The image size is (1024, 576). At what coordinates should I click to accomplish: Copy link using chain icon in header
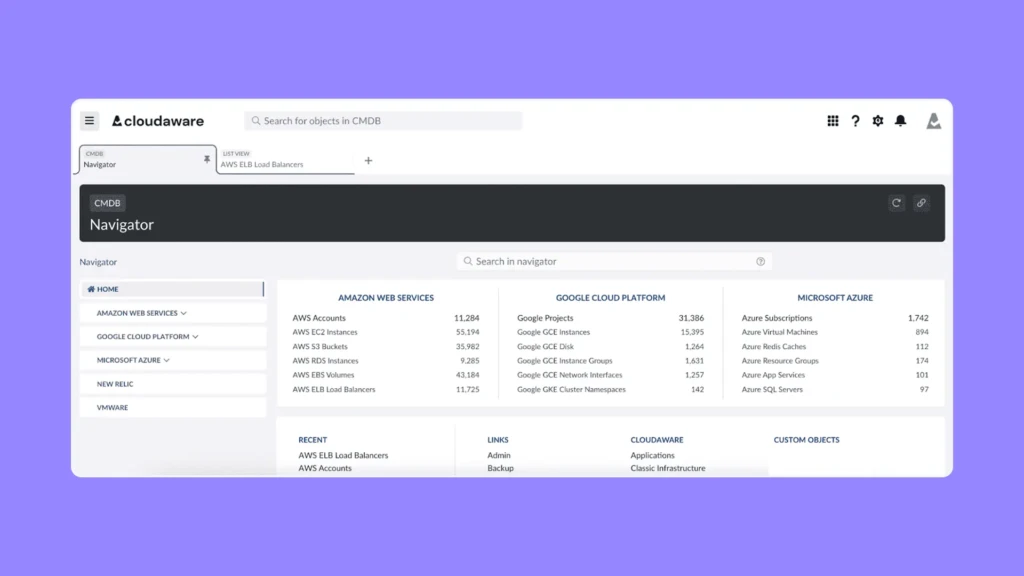click(x=921, y=203)
